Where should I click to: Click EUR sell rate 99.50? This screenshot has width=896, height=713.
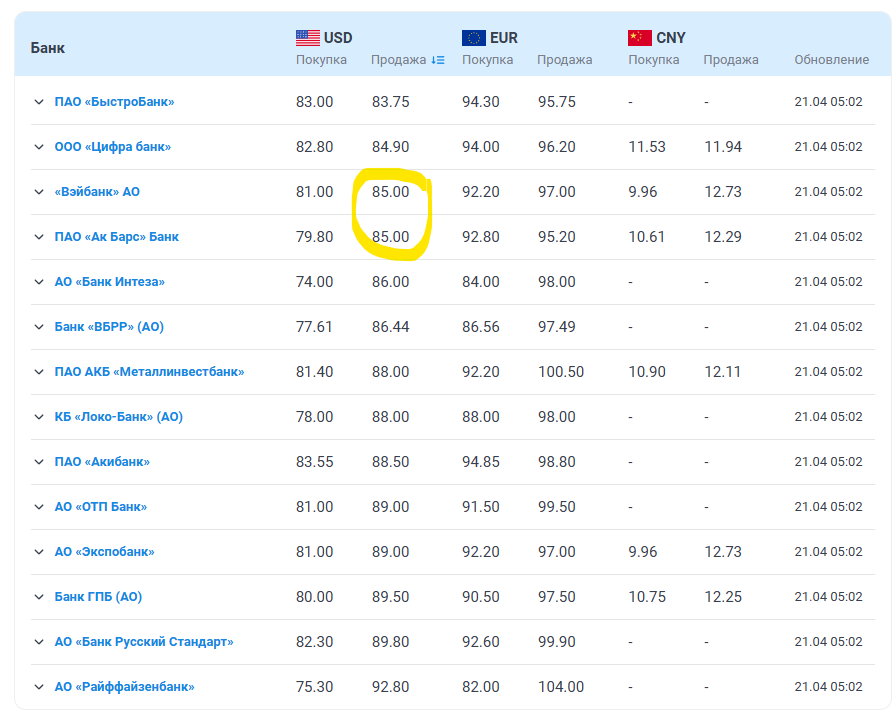pyautogui.click(x=557, y=507)
